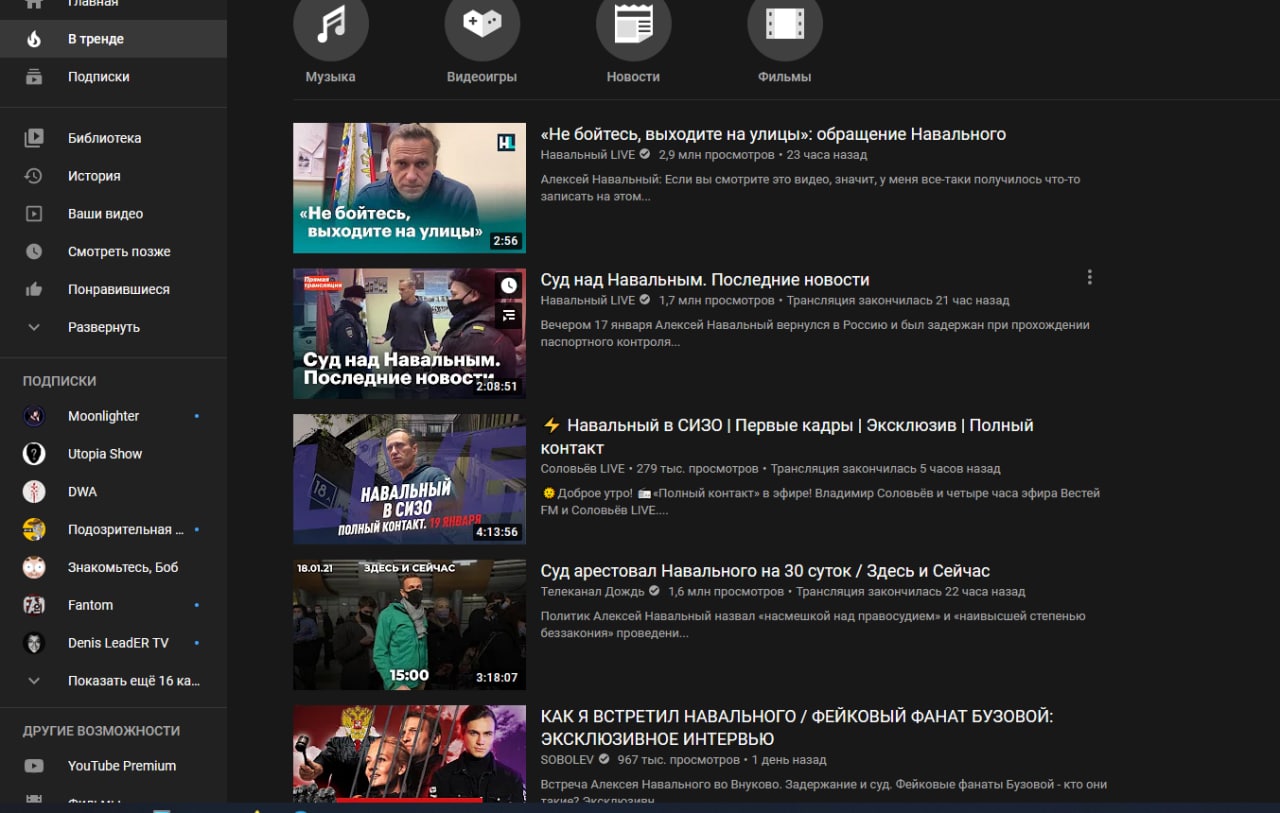Screen dimensions: 1280x813
Task: Click description starting Вечером 17 января
Action: click(815, 333)
